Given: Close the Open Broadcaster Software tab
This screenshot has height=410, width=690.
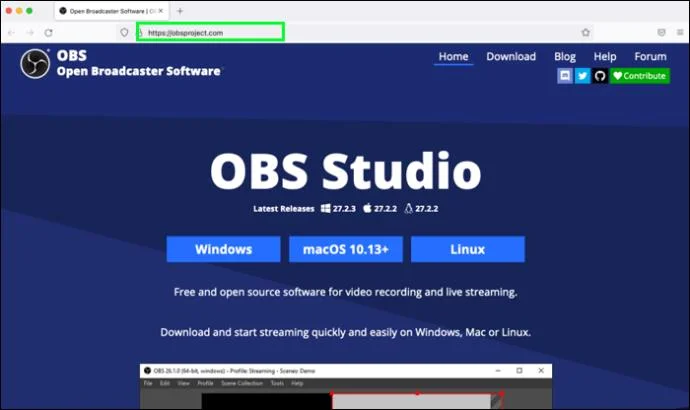Looking at the screenshot, I should coord(161,11).
